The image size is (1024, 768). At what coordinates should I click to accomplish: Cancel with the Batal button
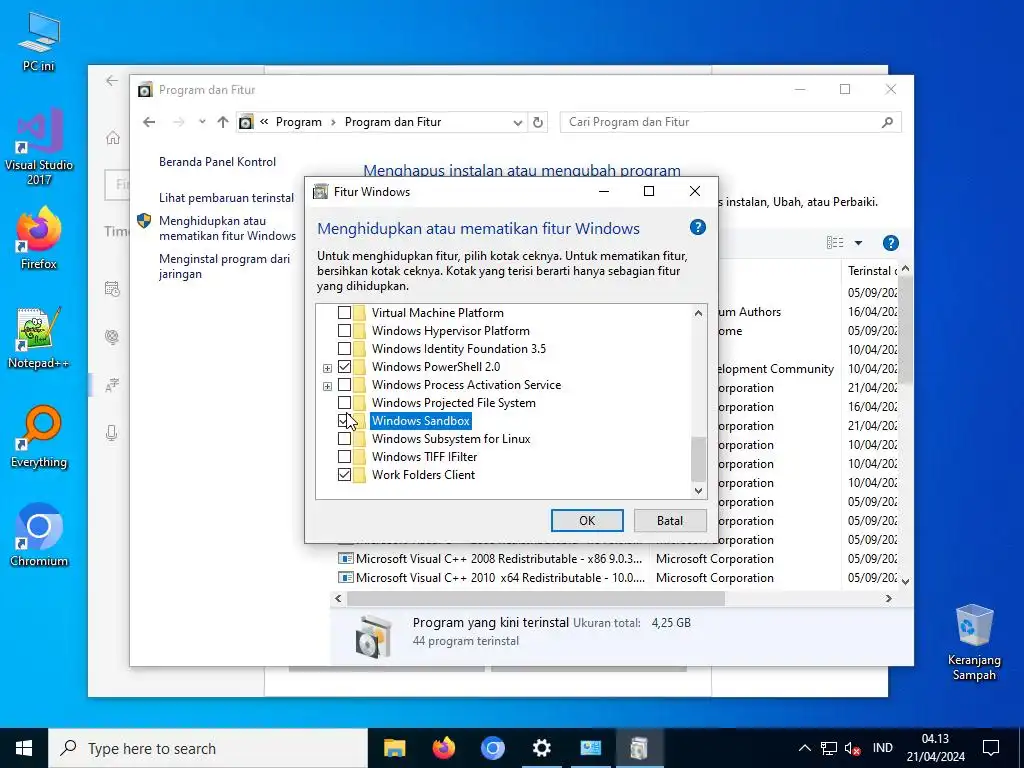(670, 520)
